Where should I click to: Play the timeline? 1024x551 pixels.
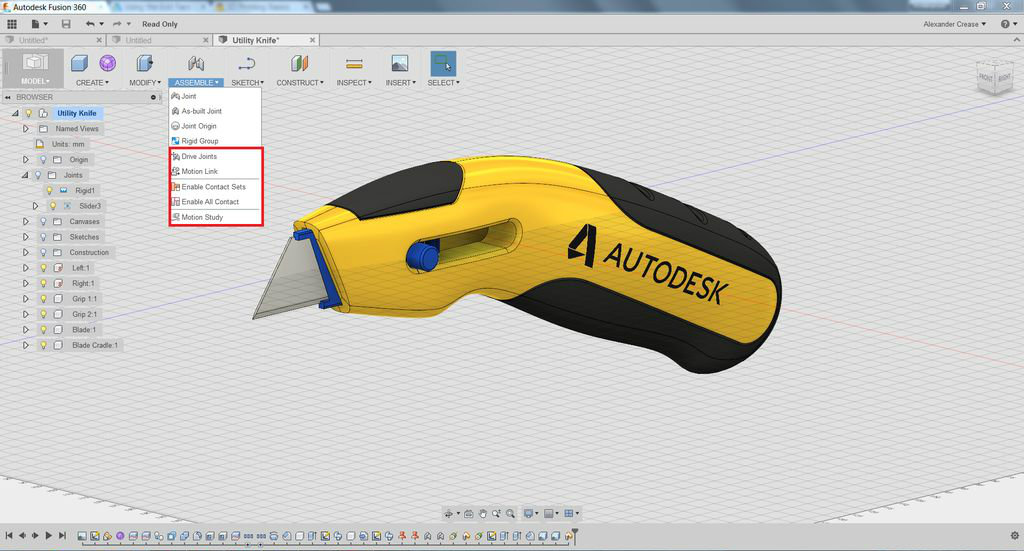coord(48,535)
